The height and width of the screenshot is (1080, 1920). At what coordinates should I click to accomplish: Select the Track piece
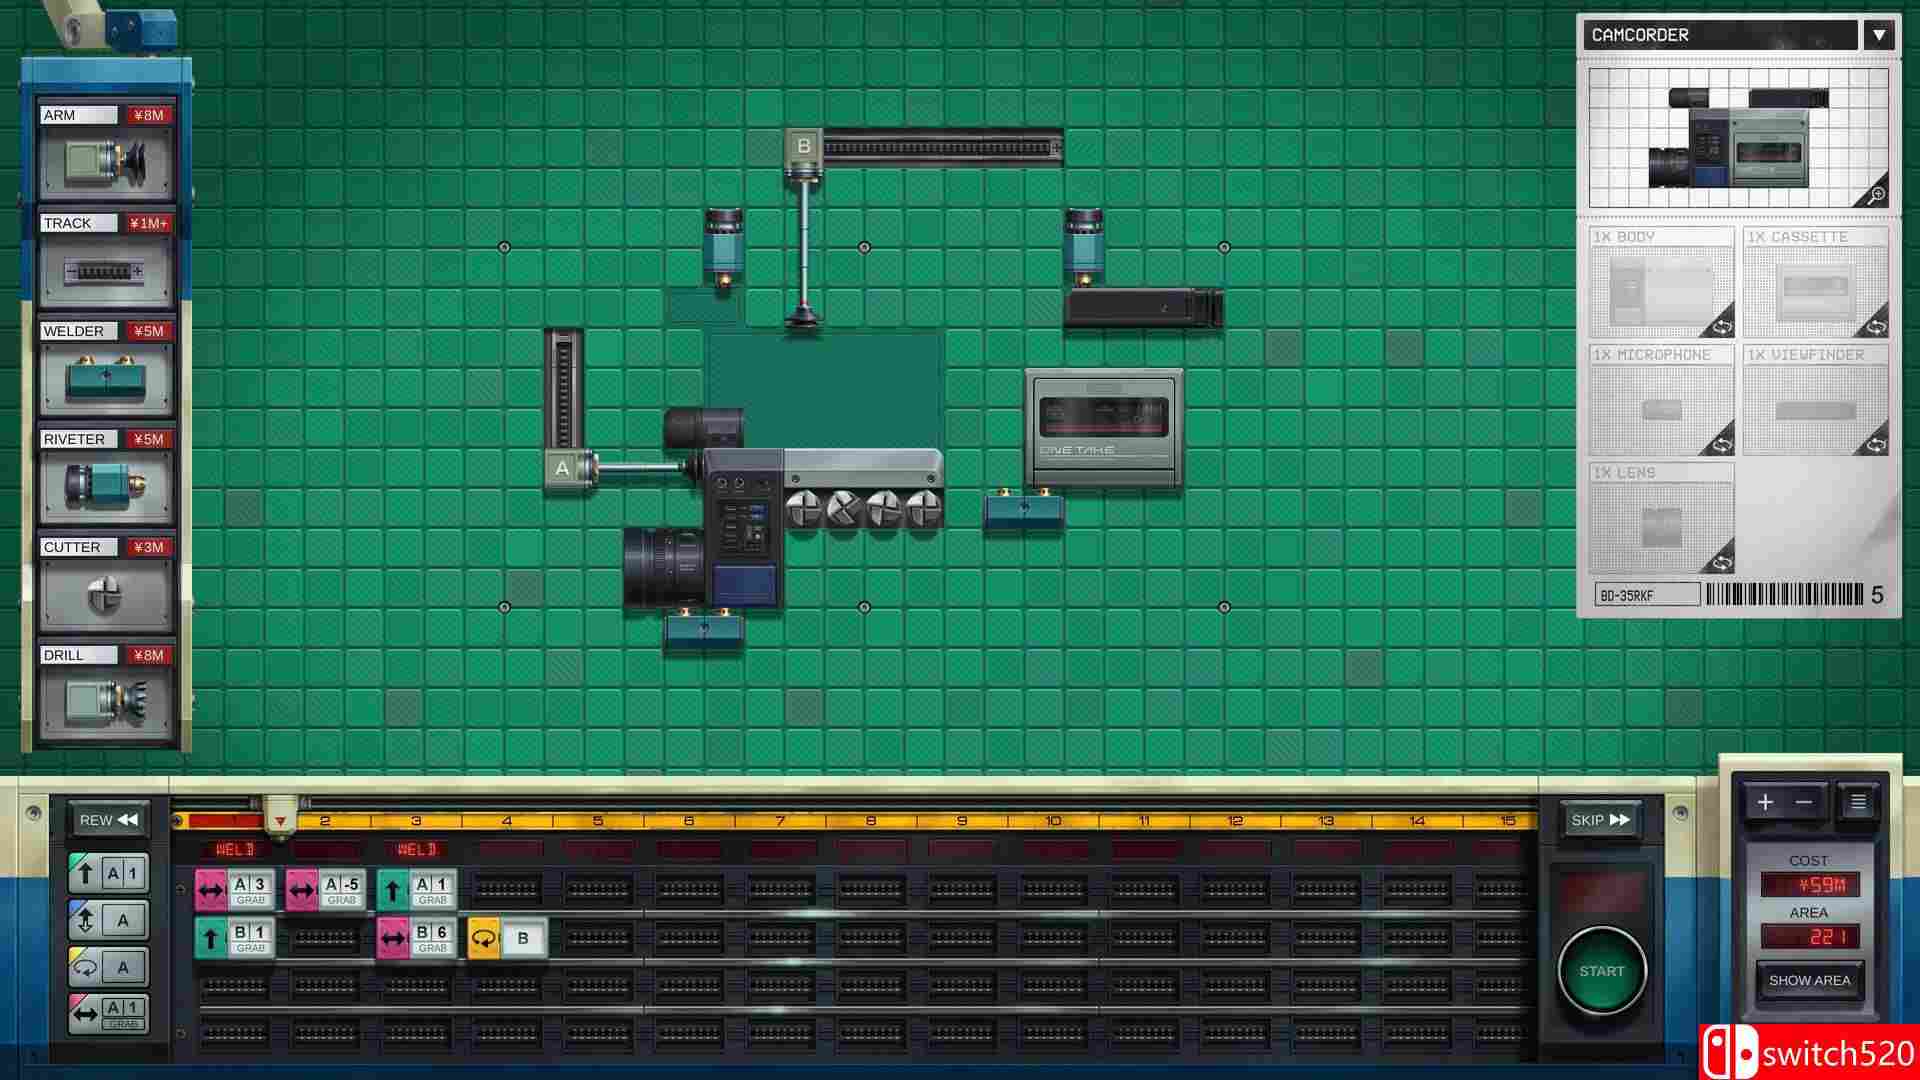point(106,270)
